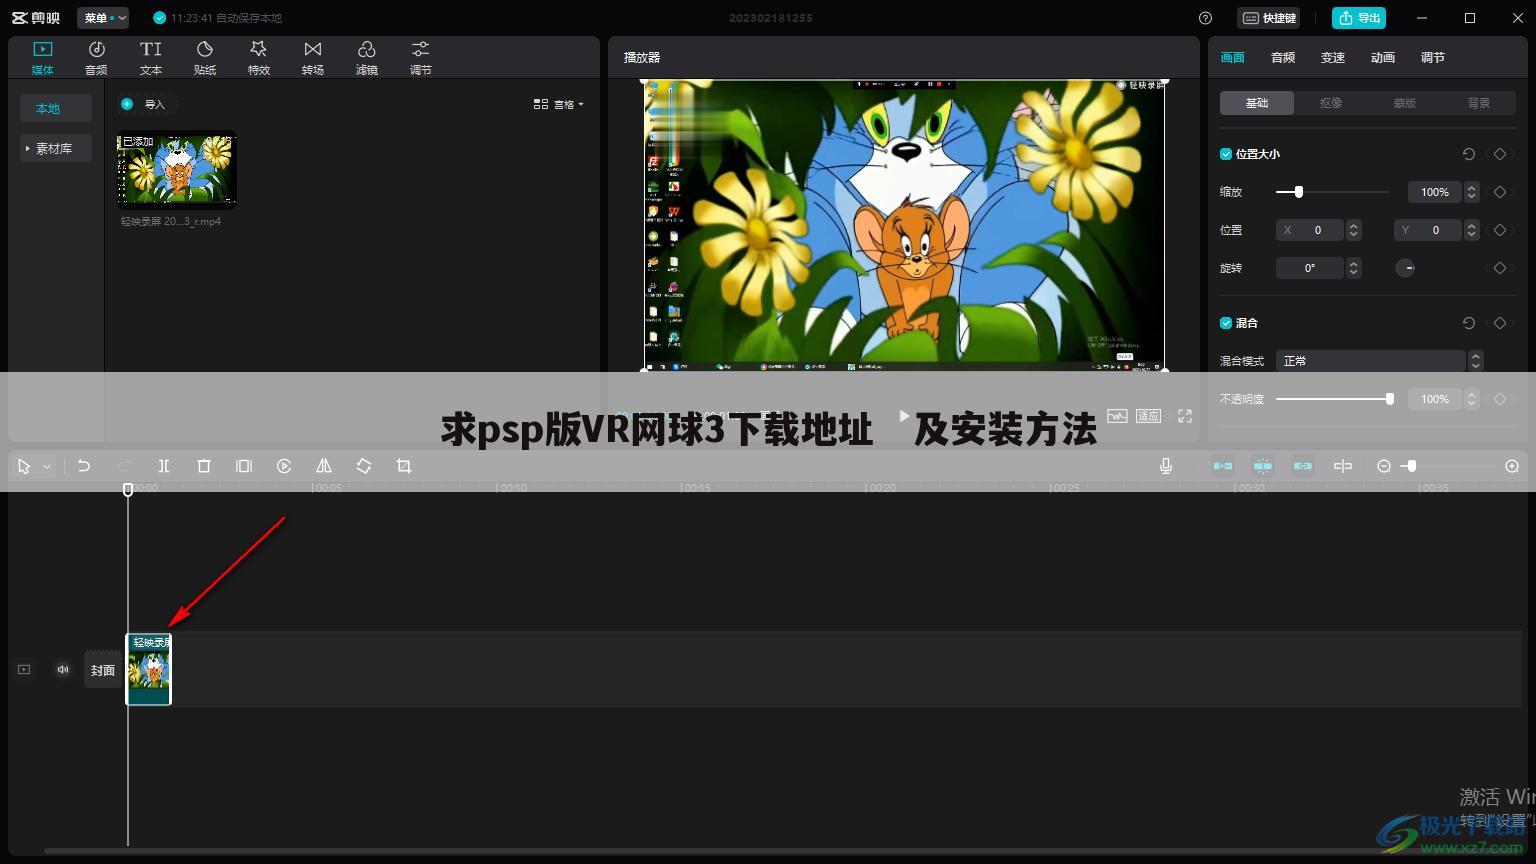Click the 封面 cover button on the track
Viewport: 1536px width, 864px height.
(x=103, y=670)
